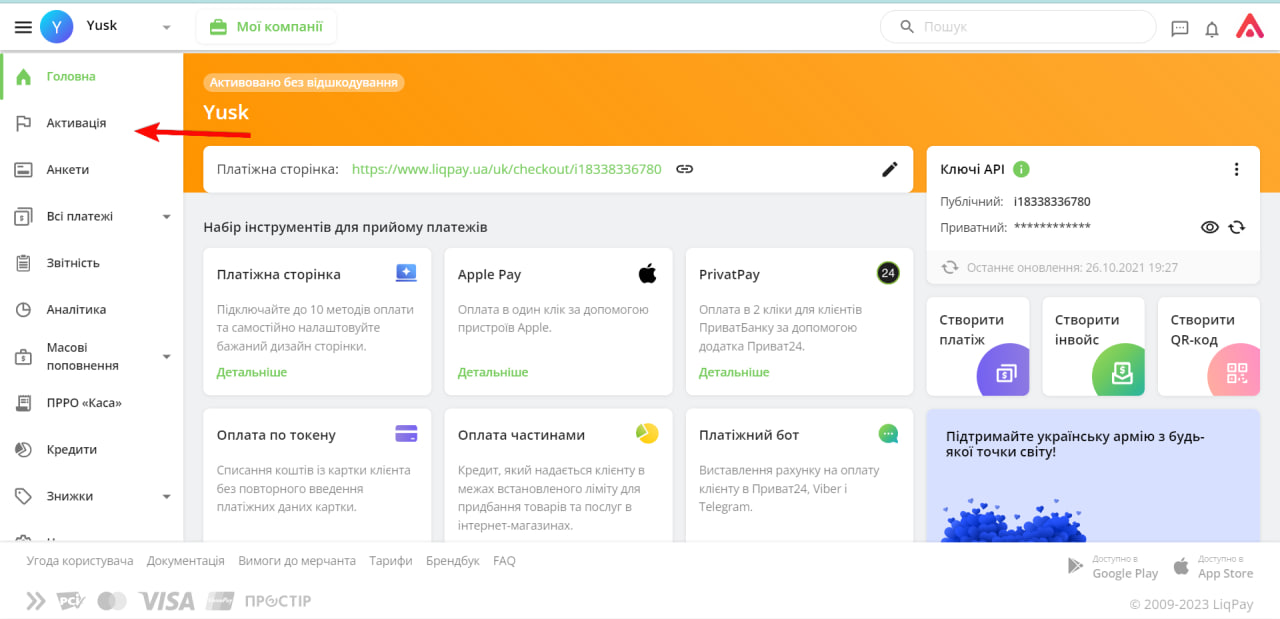Open Вимоги до мерчанта footer link
The width and height of the screenshot is (1280, 619).
point(297,561)
